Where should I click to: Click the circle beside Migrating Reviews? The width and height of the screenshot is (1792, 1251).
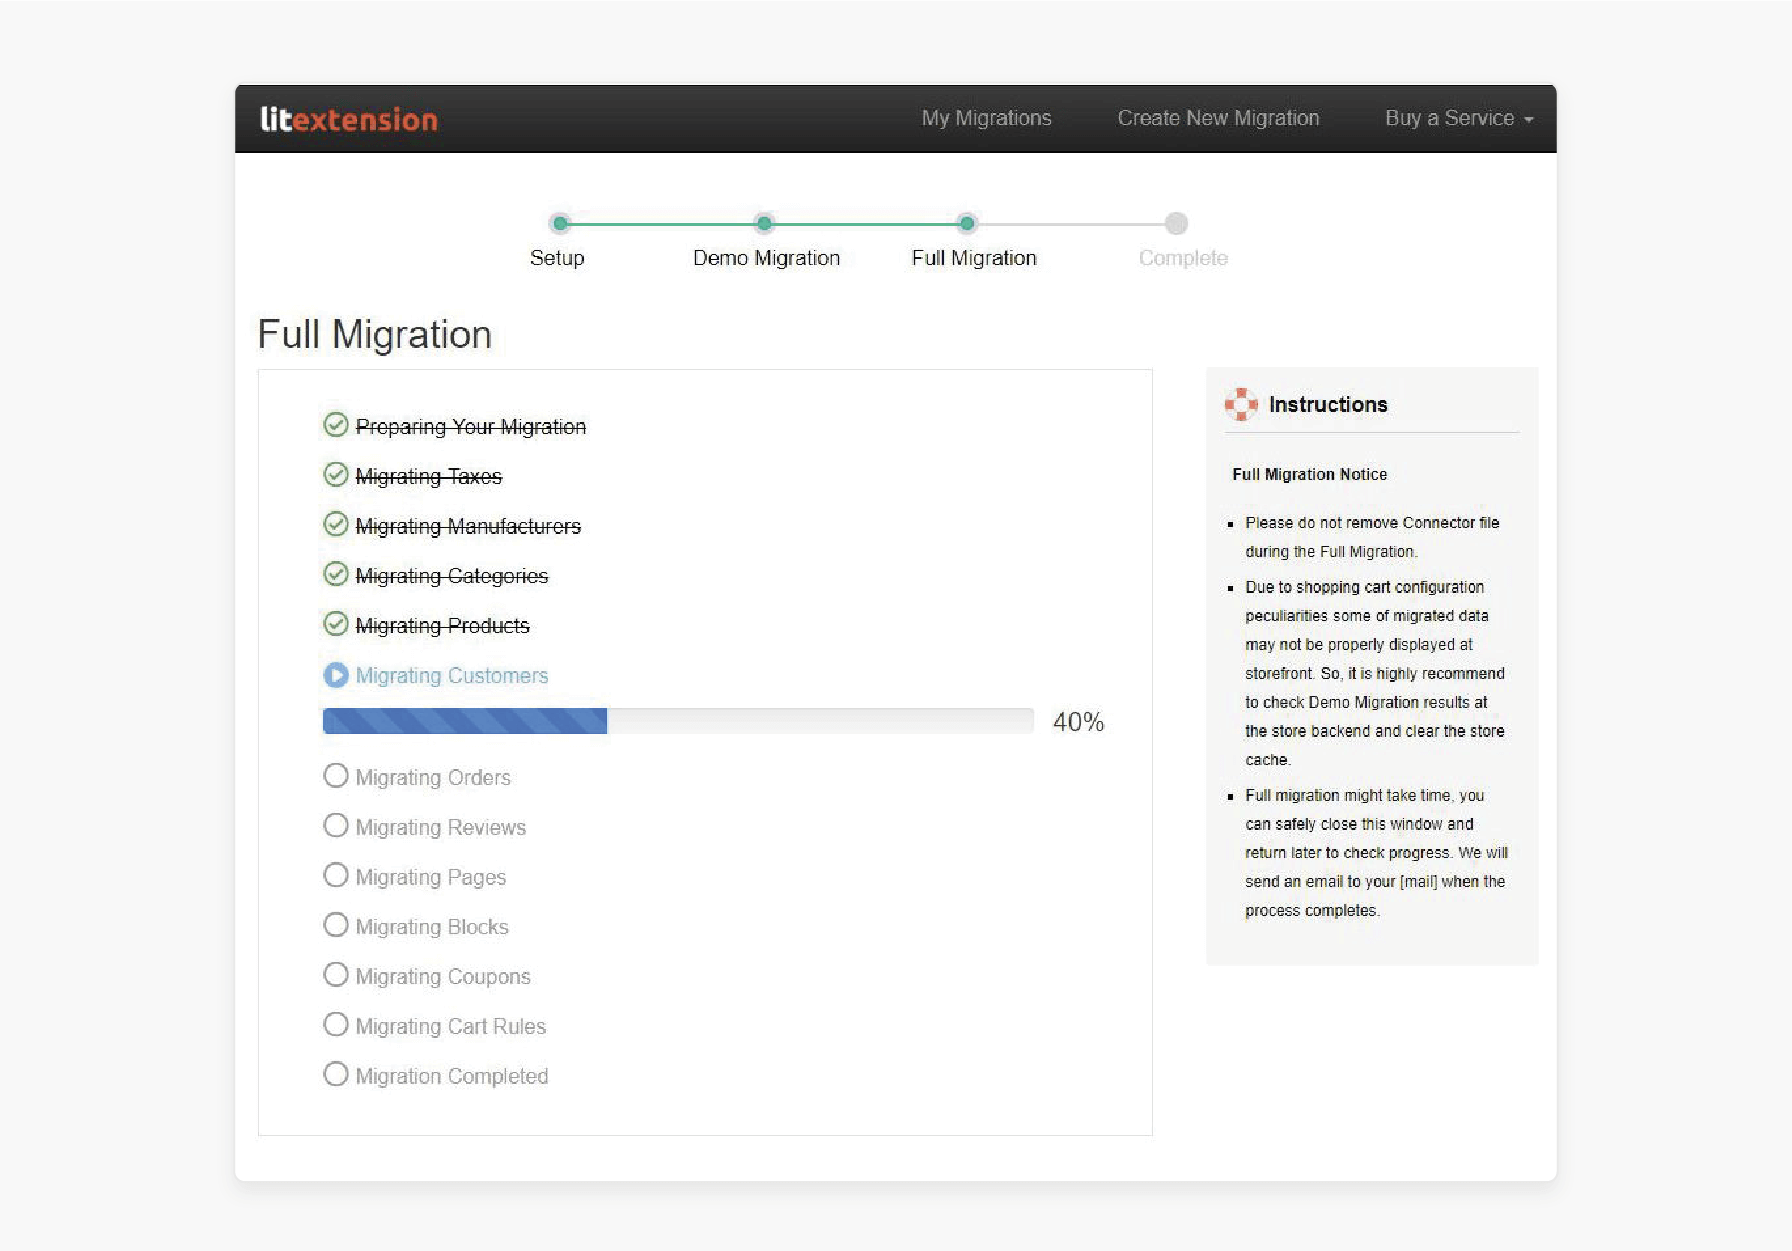click(336, 826)
